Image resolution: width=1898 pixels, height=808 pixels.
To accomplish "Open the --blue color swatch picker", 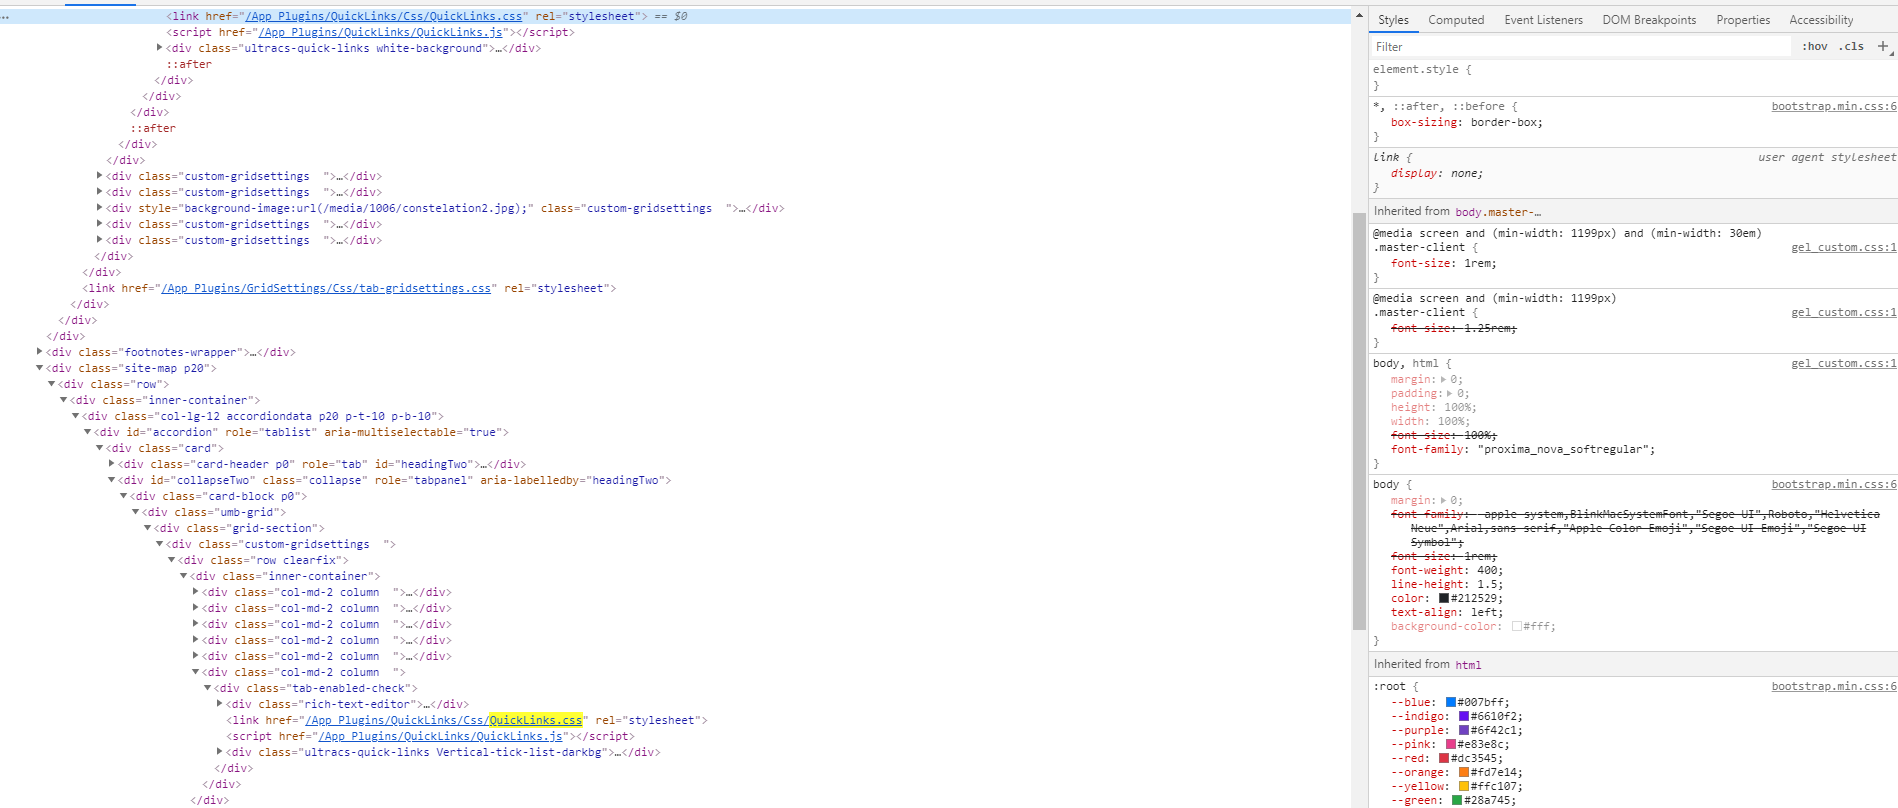I will (x=1451, y=703).
